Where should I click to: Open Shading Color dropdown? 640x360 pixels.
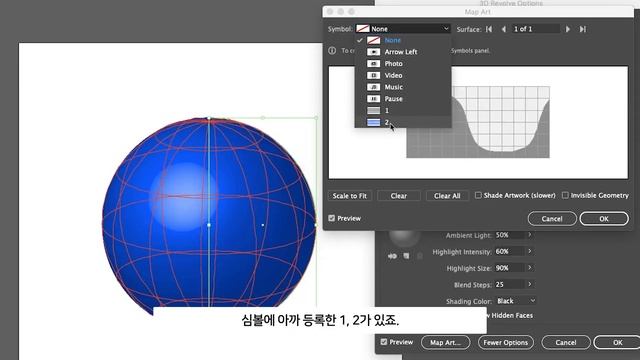tap(516, 301)
